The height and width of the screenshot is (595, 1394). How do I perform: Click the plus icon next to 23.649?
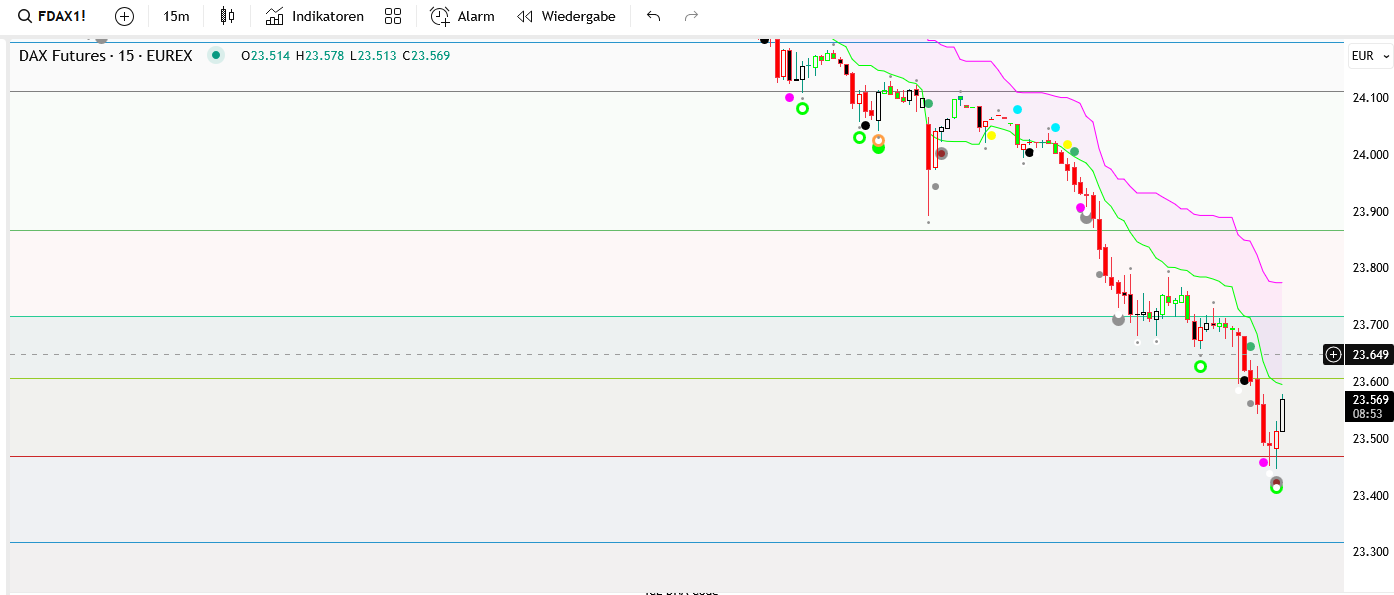click(1333, 354)
